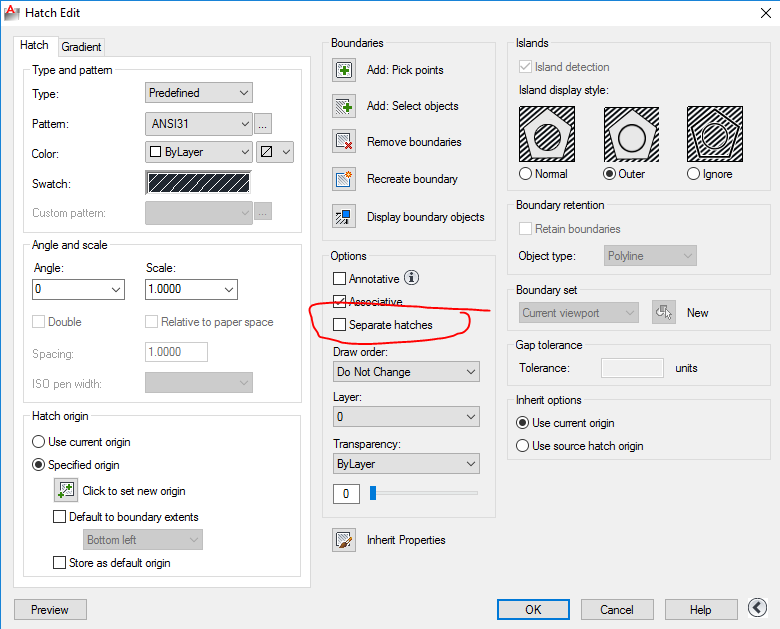
Task: Click the Recreate boundary label
Action: pos(412,179)
